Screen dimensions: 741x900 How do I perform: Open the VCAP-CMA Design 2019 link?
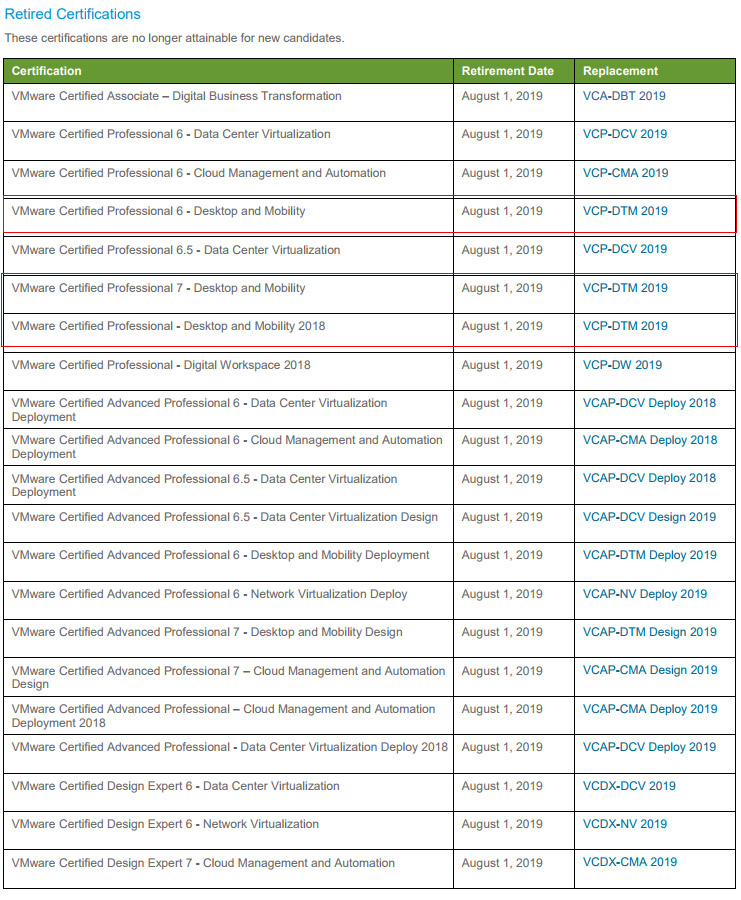650,669
